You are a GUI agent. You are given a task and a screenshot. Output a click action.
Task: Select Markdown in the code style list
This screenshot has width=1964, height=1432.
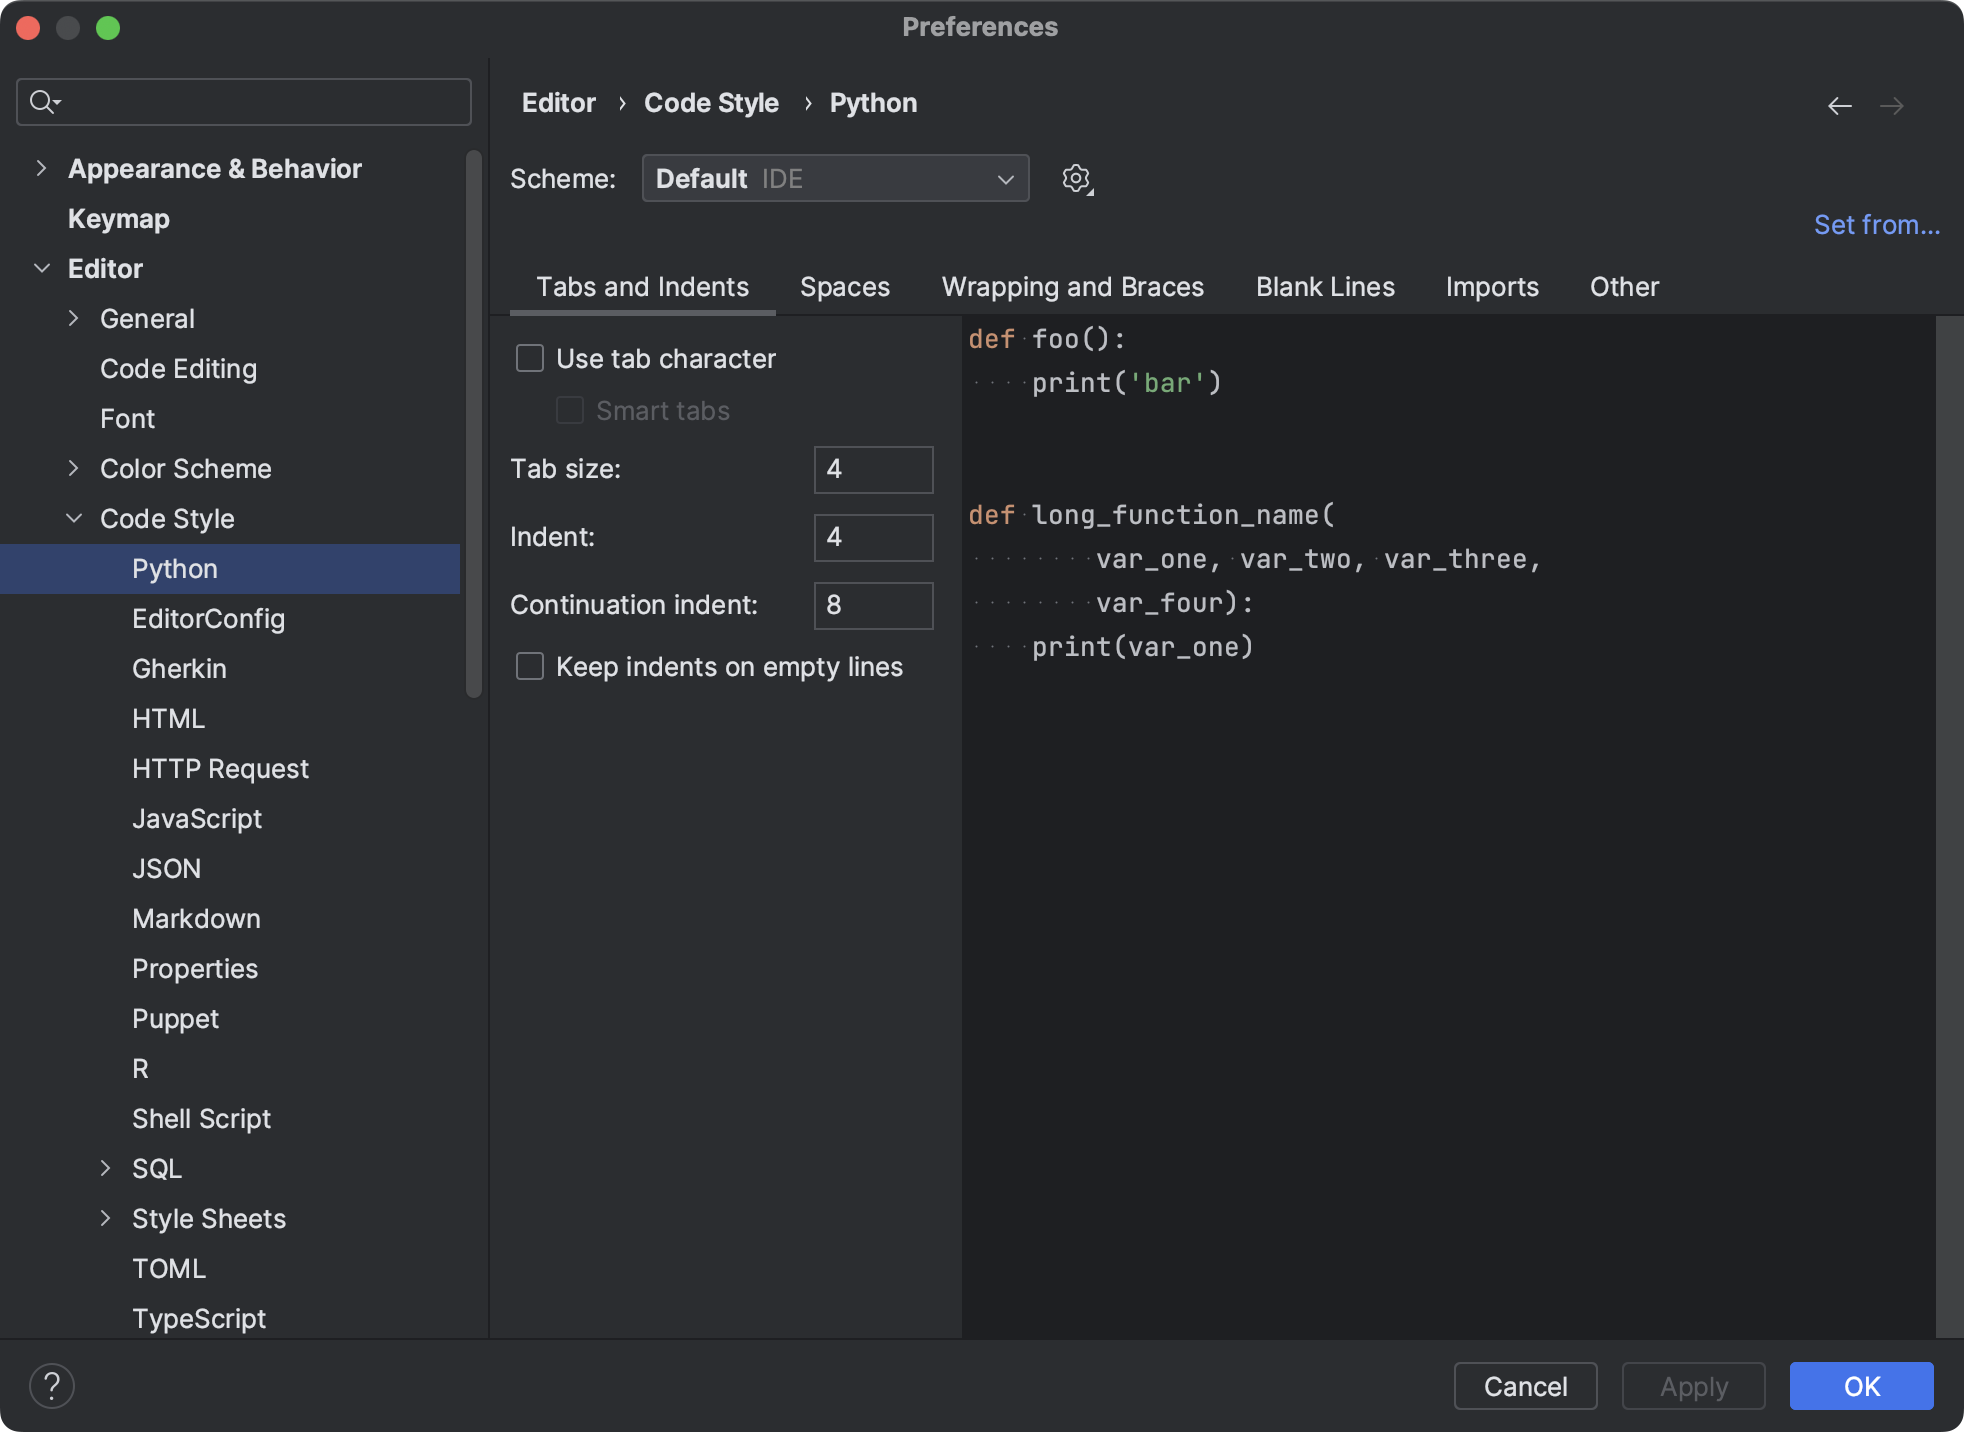196,918
